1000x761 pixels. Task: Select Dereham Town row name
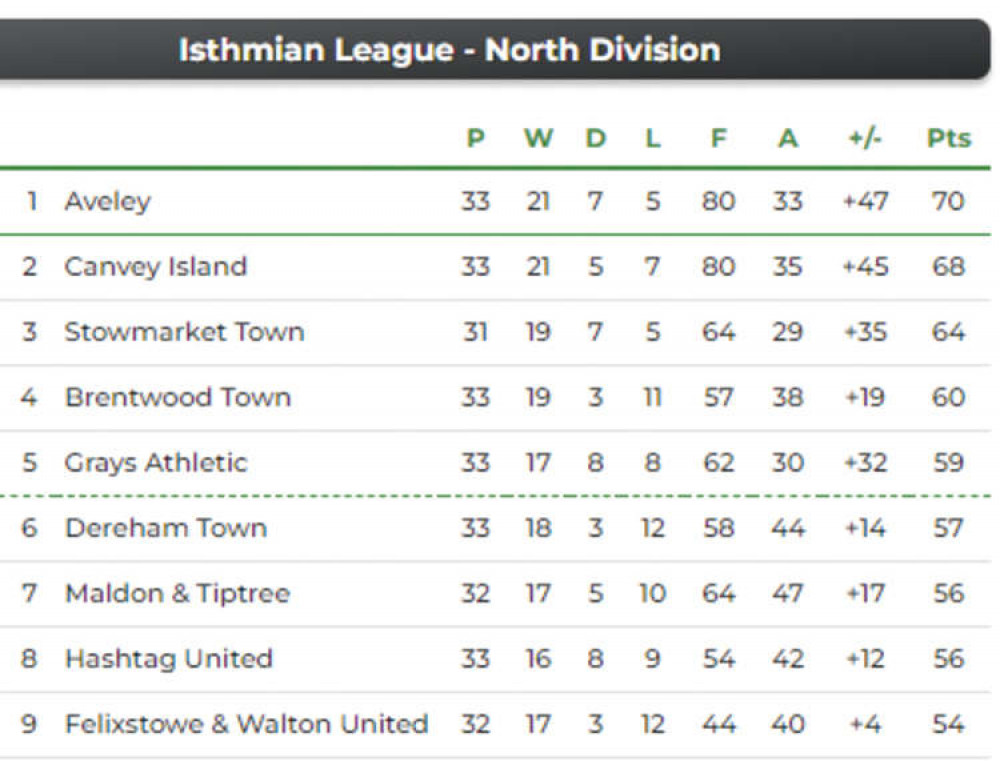[166, 528]
